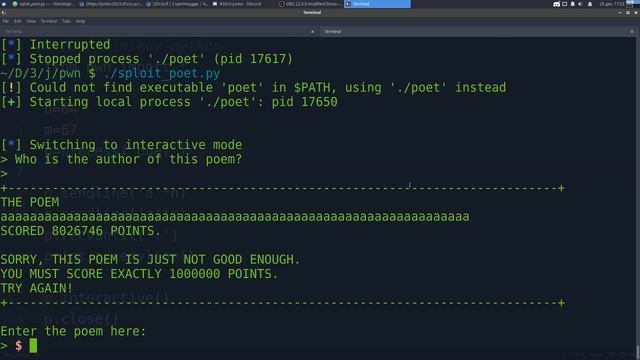Open the Discord tray icon
This screenshot has width=640, height=360.
556,4
